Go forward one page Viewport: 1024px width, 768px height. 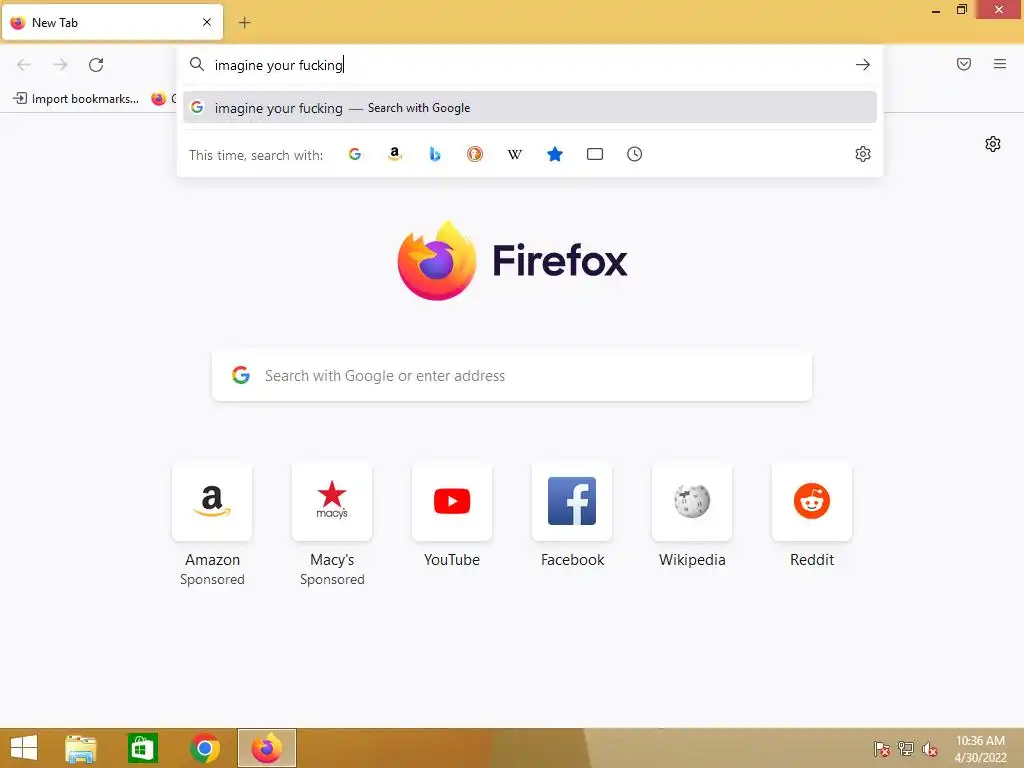click(x=60, y=65)
